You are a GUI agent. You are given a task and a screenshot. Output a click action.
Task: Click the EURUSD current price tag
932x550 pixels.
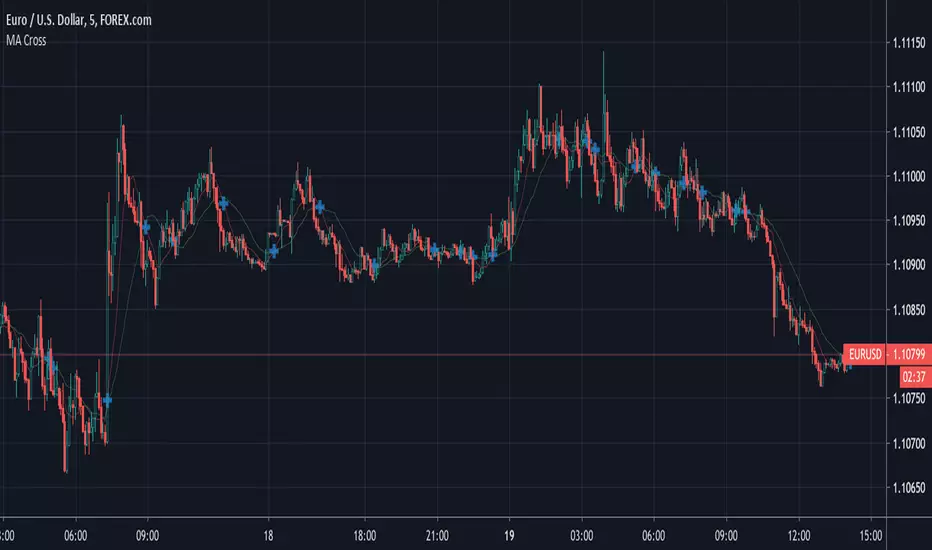[x=864, y=354]
